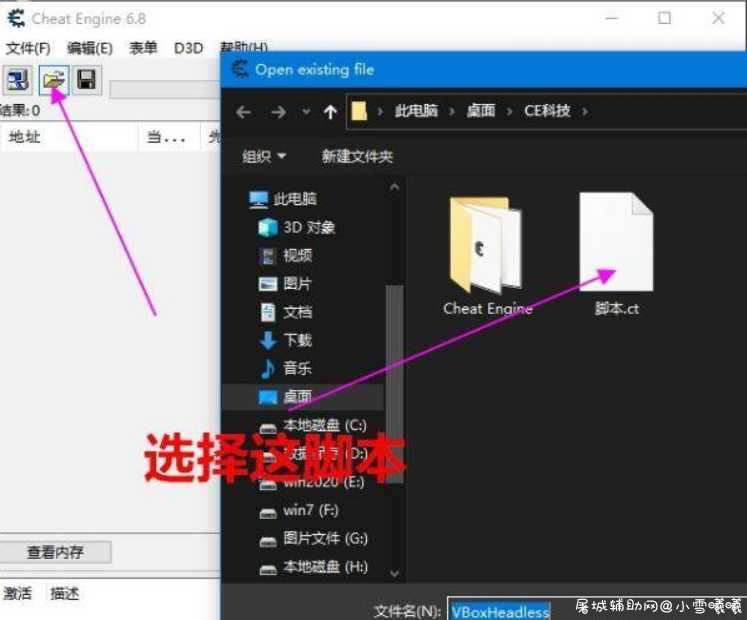
Task: Go back using the dialog back arrow
Action: (x=243, y=112)
